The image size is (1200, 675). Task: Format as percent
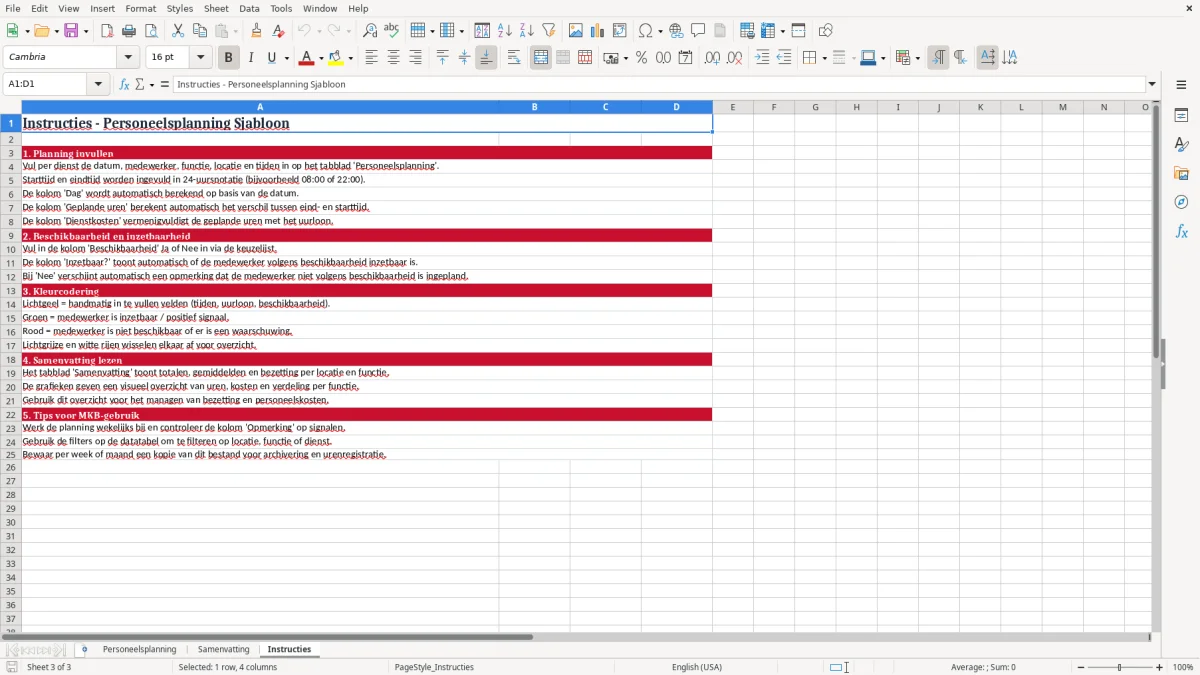pos(641,58)
